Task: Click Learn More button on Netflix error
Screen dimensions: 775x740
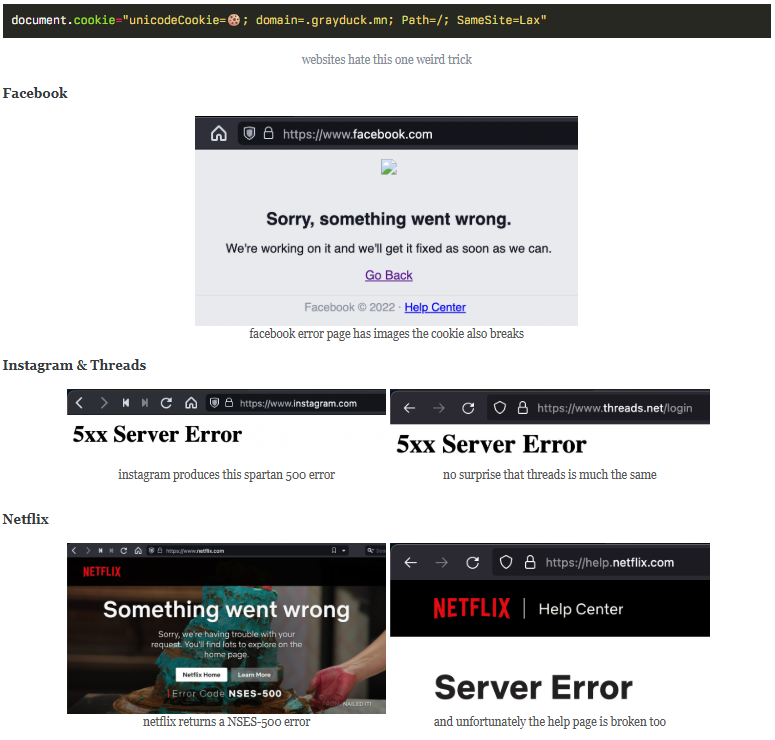Action: pos(254,675)
